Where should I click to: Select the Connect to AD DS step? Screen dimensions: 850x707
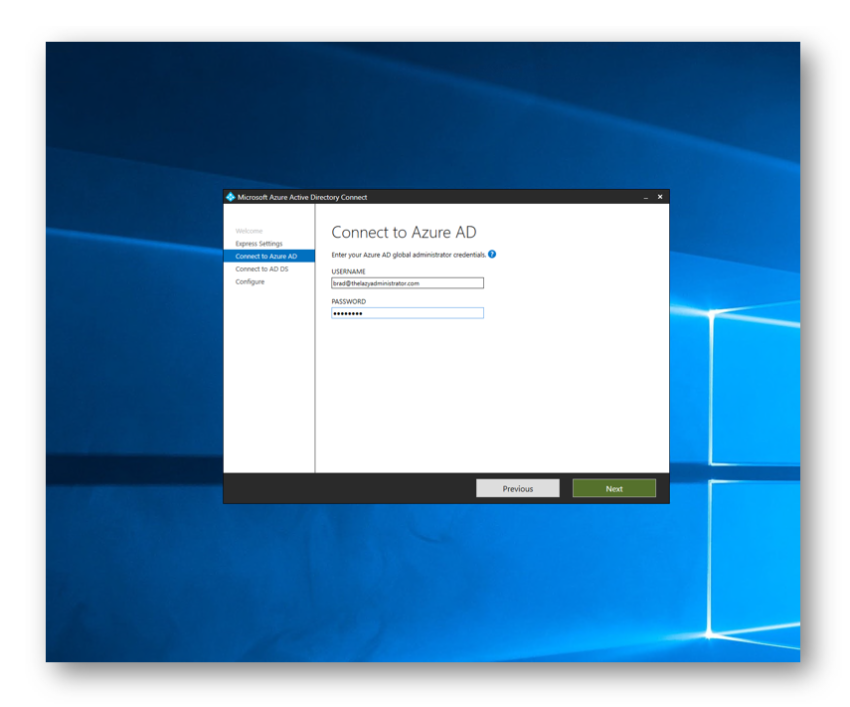(x=262, y=269)
